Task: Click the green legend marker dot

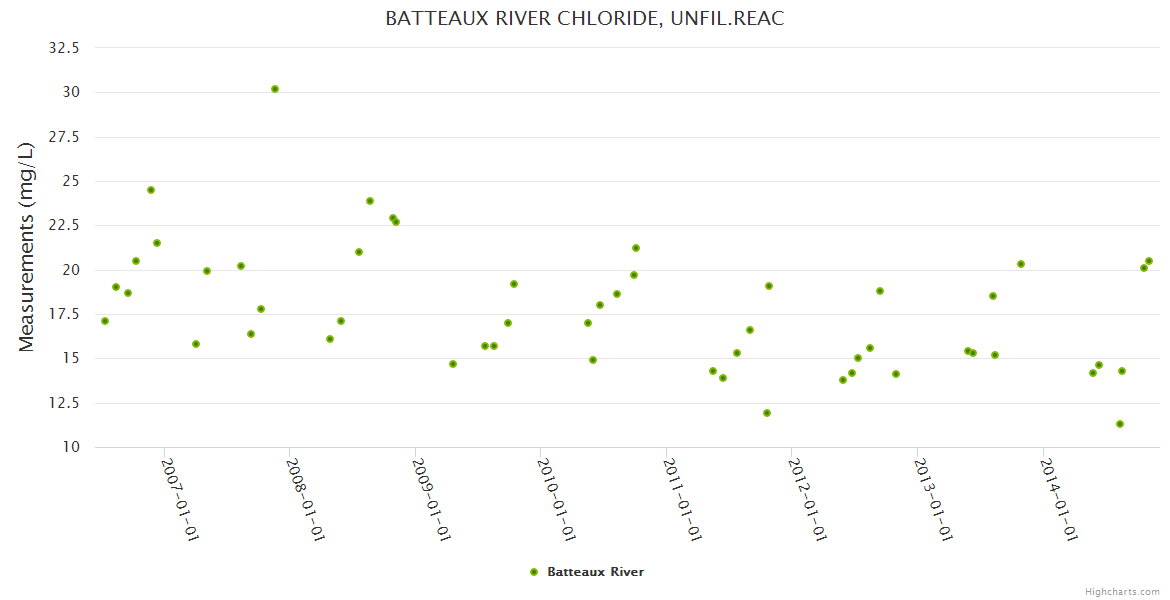Action: tap(533, 572)
